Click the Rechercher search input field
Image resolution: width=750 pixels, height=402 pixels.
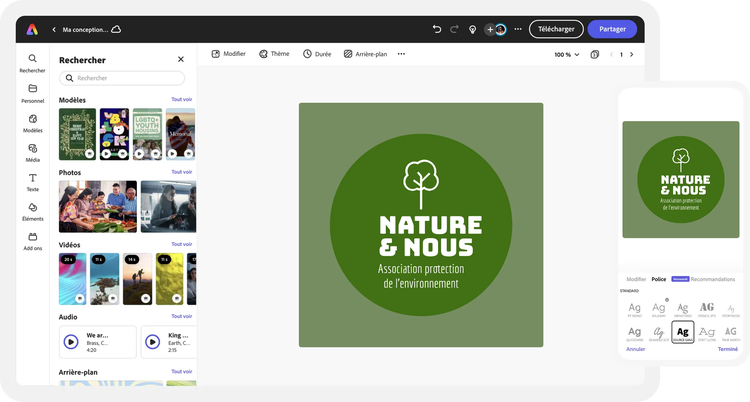coord(122,78)
